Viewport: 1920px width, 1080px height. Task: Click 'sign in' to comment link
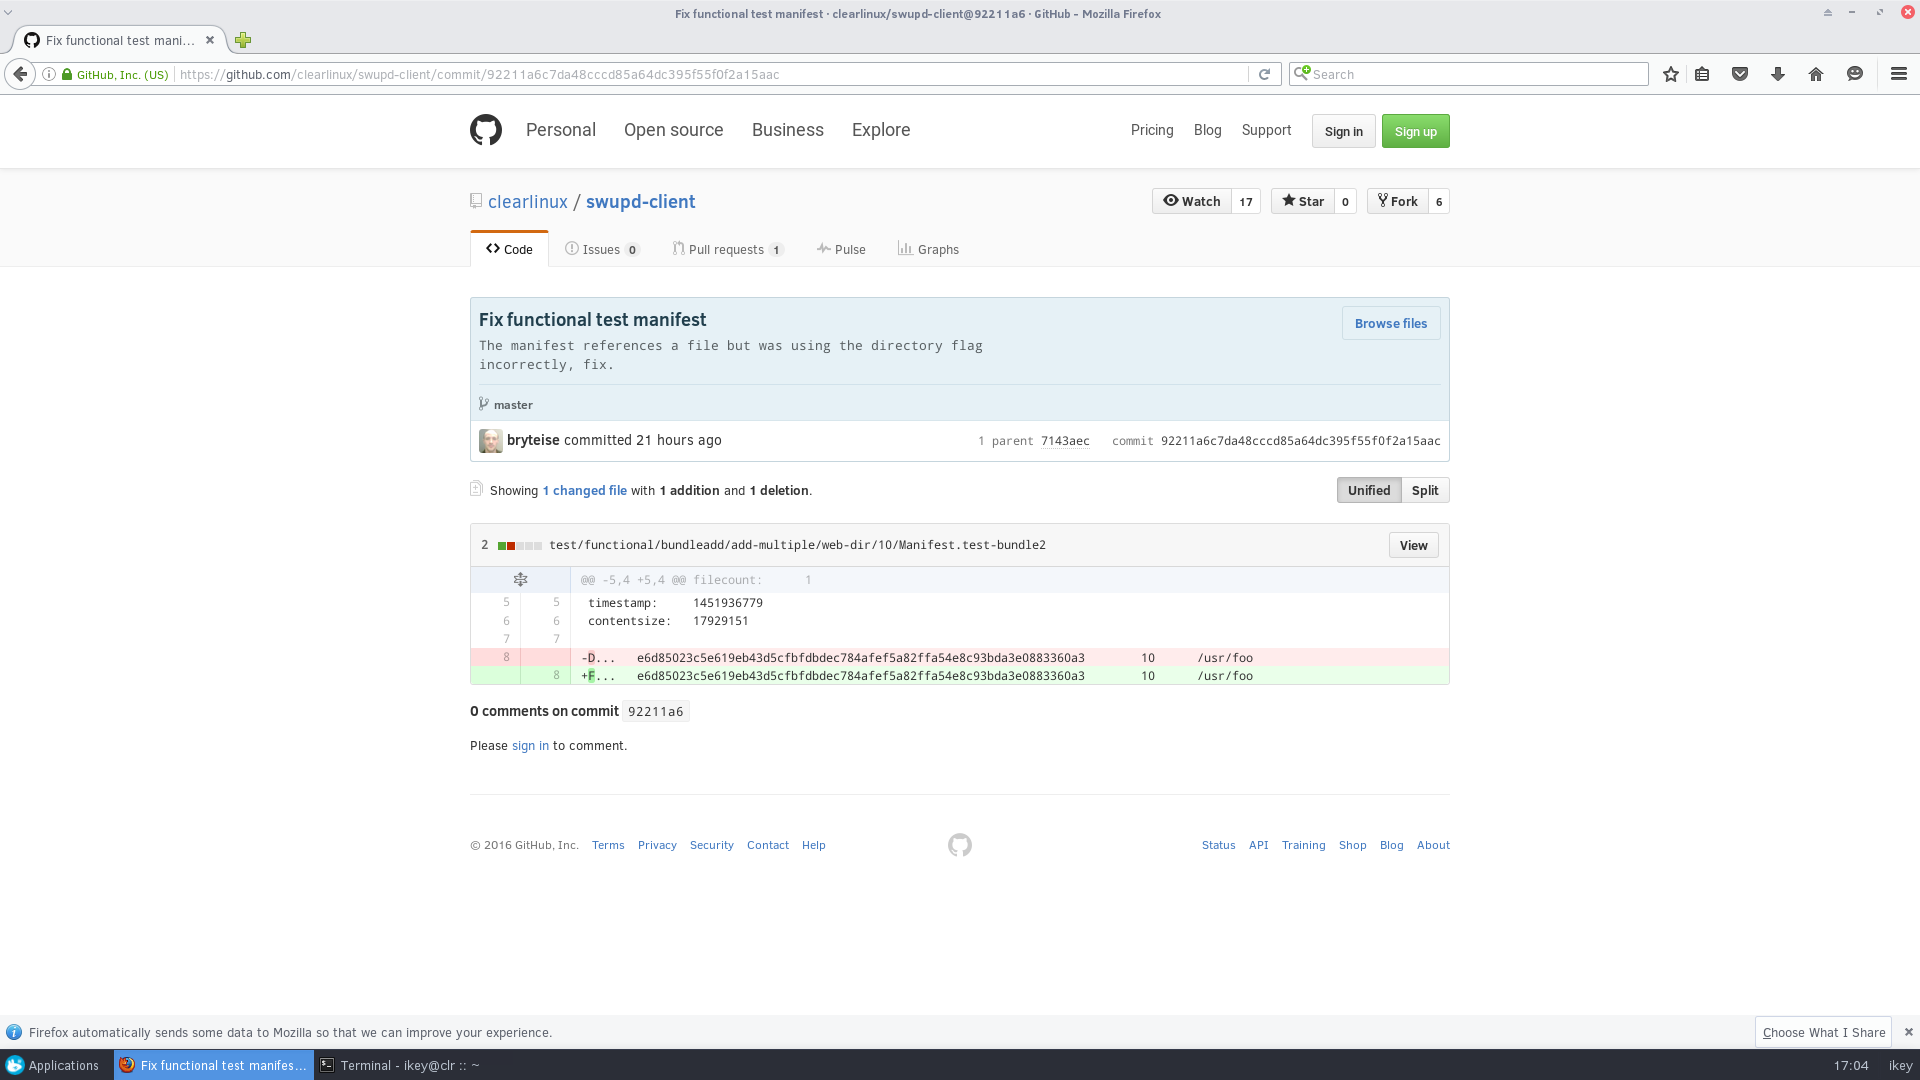pos(530,745)
